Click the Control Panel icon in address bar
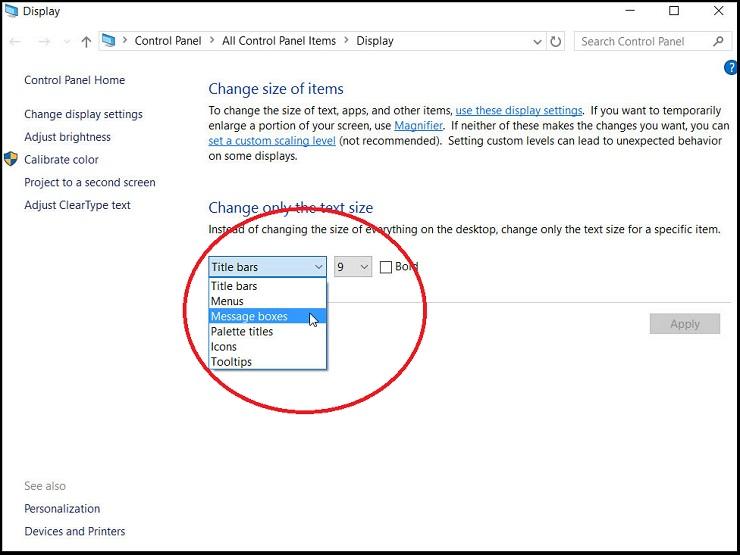 click(109, 41)
